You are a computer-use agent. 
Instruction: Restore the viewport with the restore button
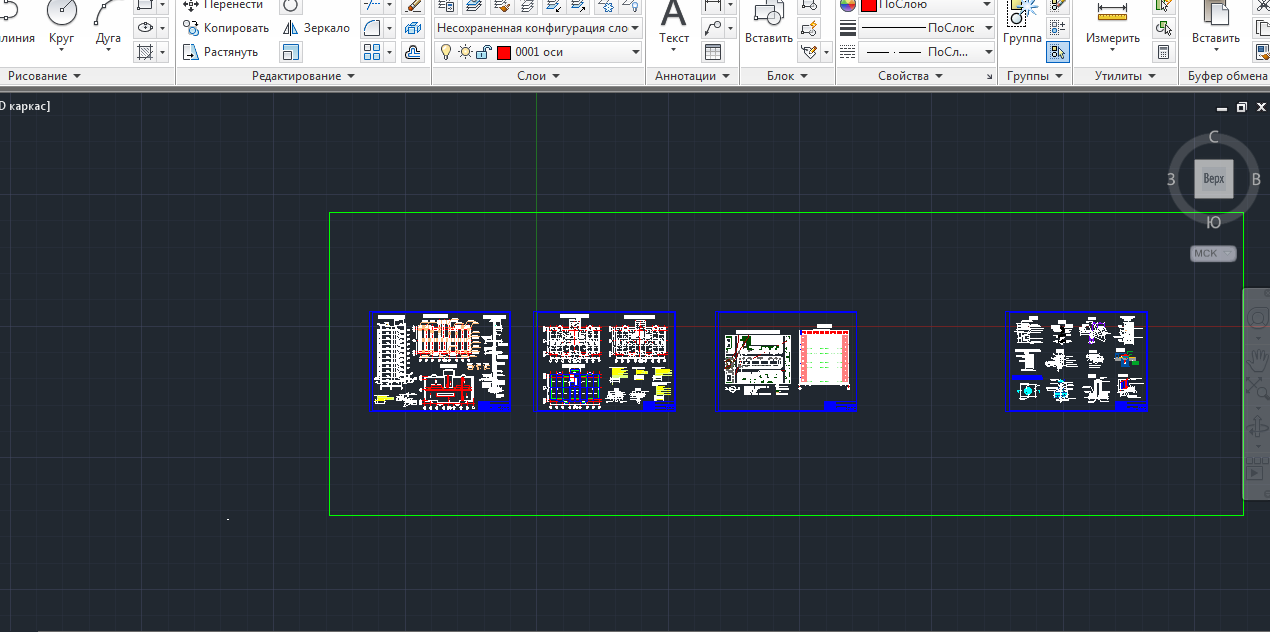[x=1242, y=107]
